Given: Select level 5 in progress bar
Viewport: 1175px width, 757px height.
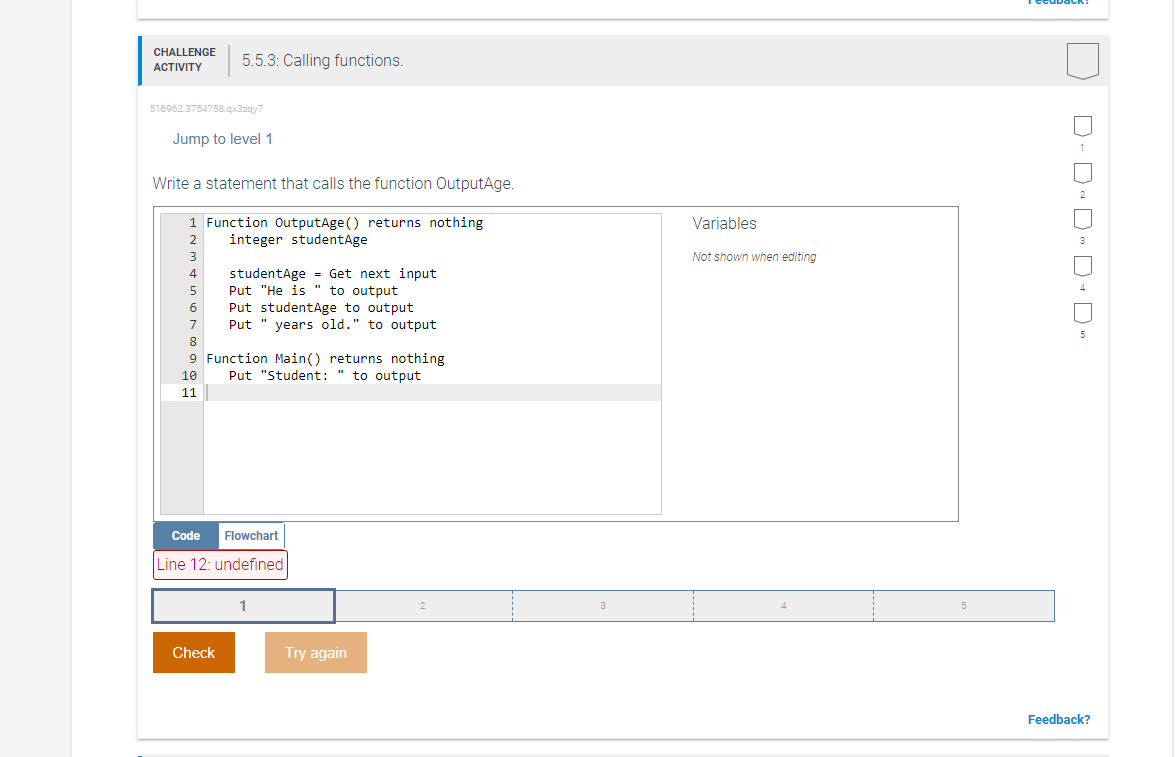Looking at the screenshot, I should (964, 606).
